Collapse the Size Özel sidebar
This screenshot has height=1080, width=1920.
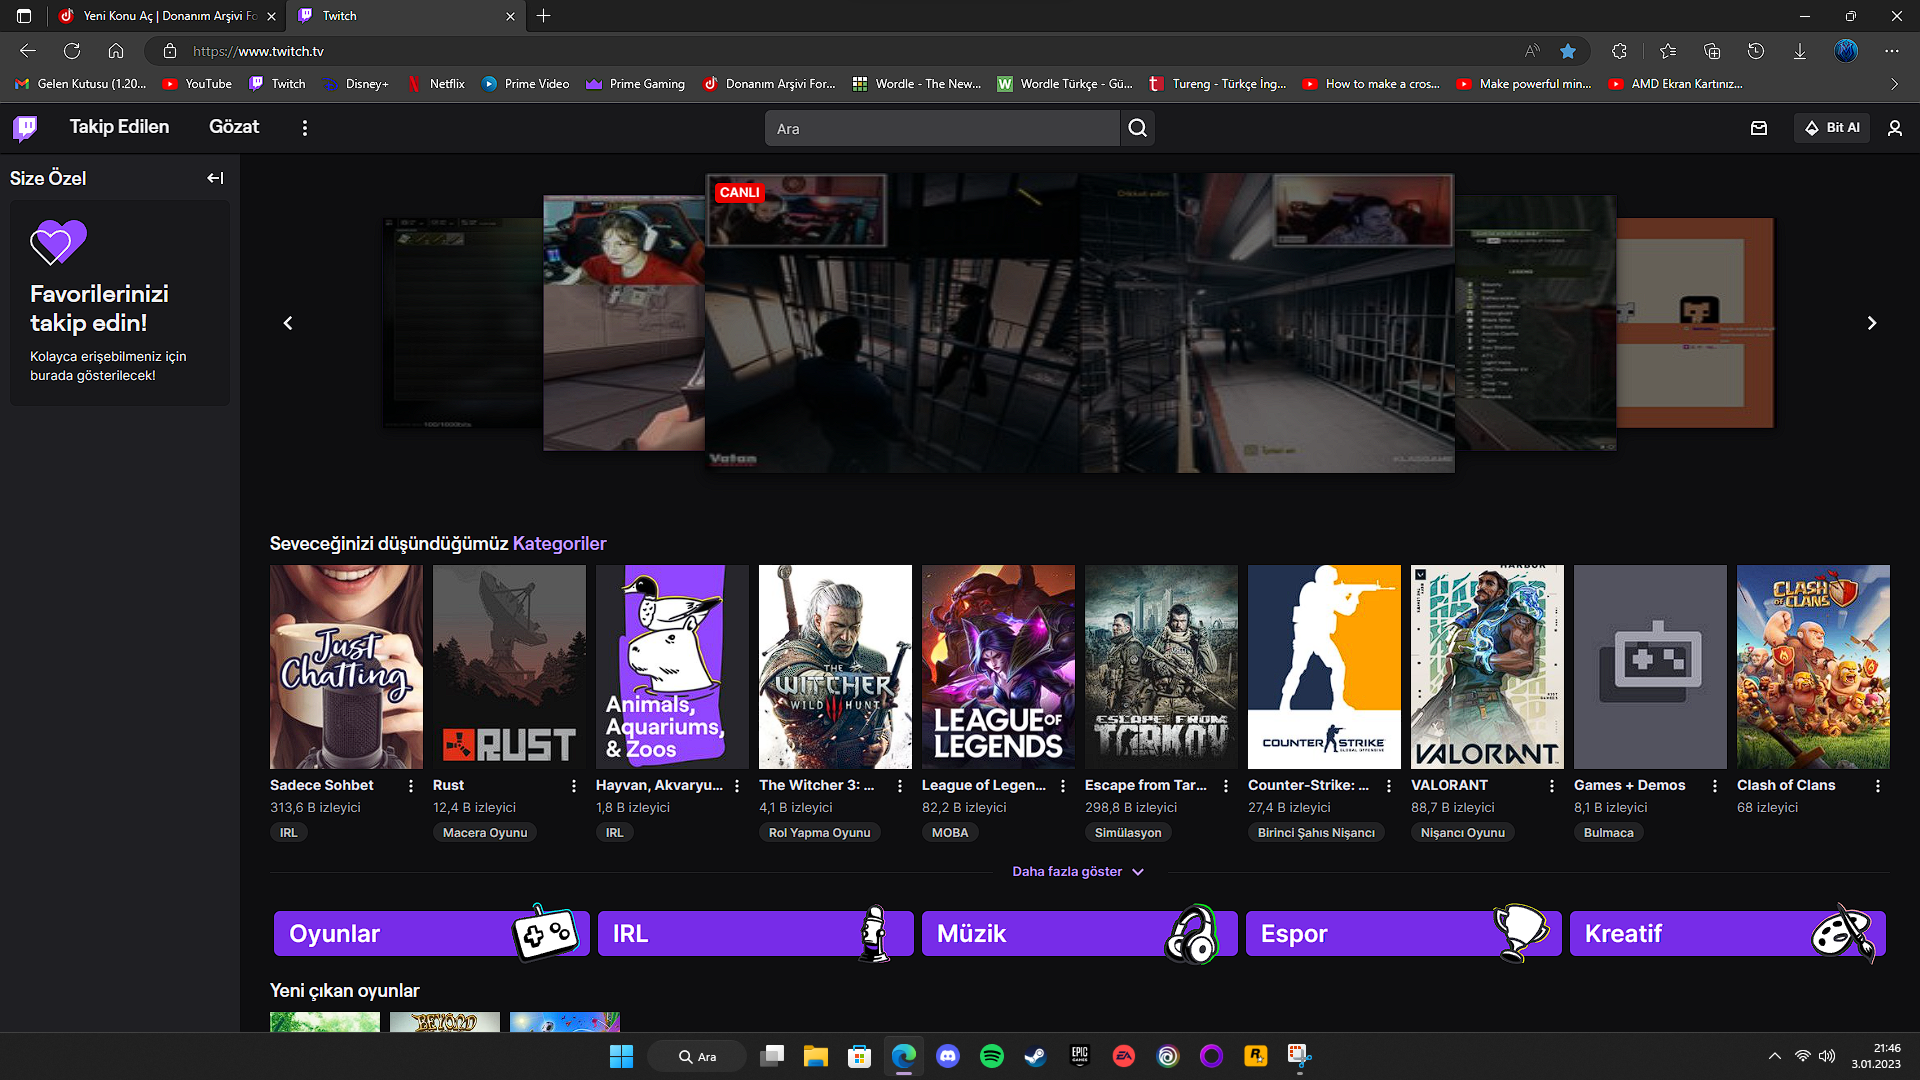coord(215,178)
